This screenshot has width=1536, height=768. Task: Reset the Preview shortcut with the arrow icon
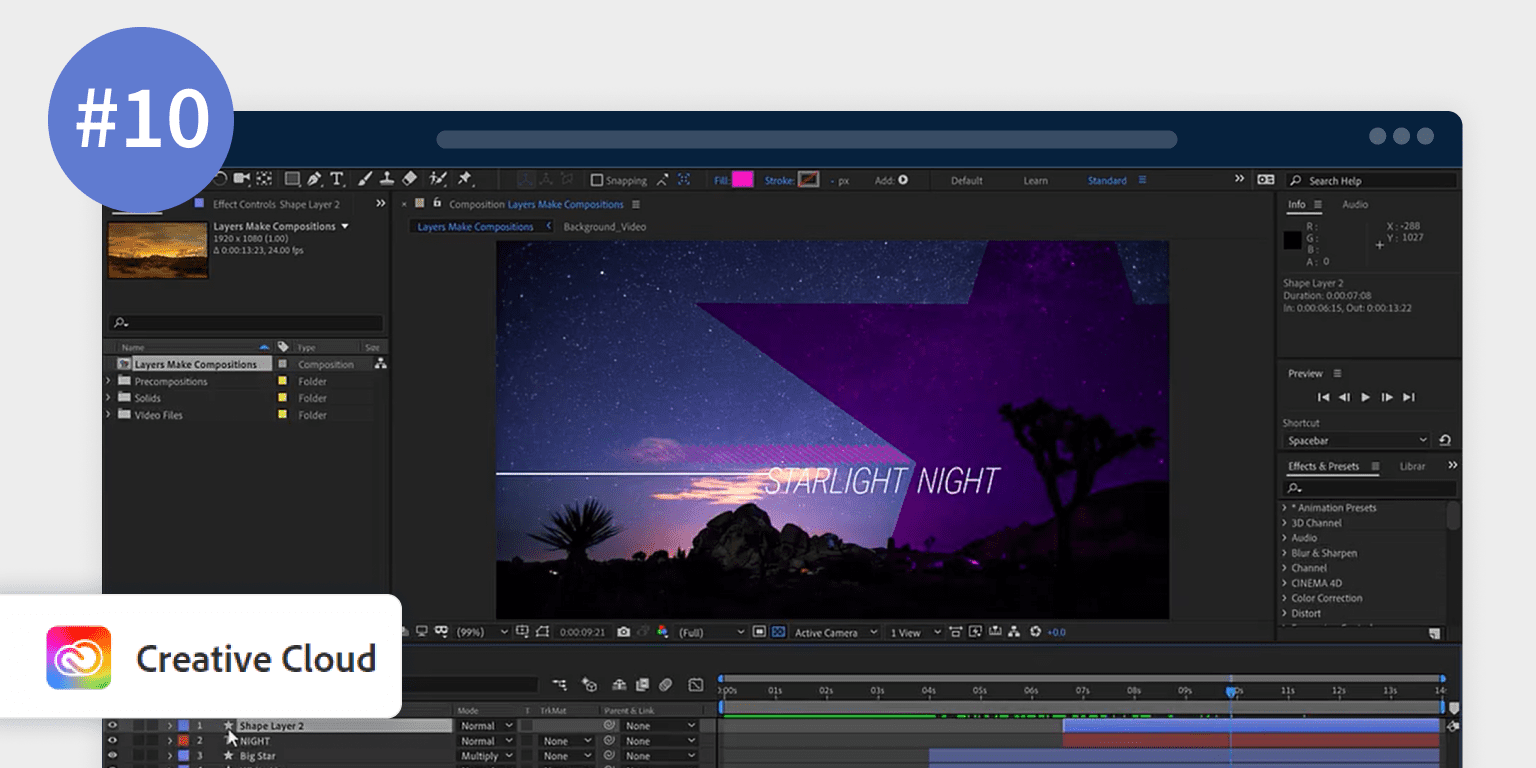(x=1445, y=440)
